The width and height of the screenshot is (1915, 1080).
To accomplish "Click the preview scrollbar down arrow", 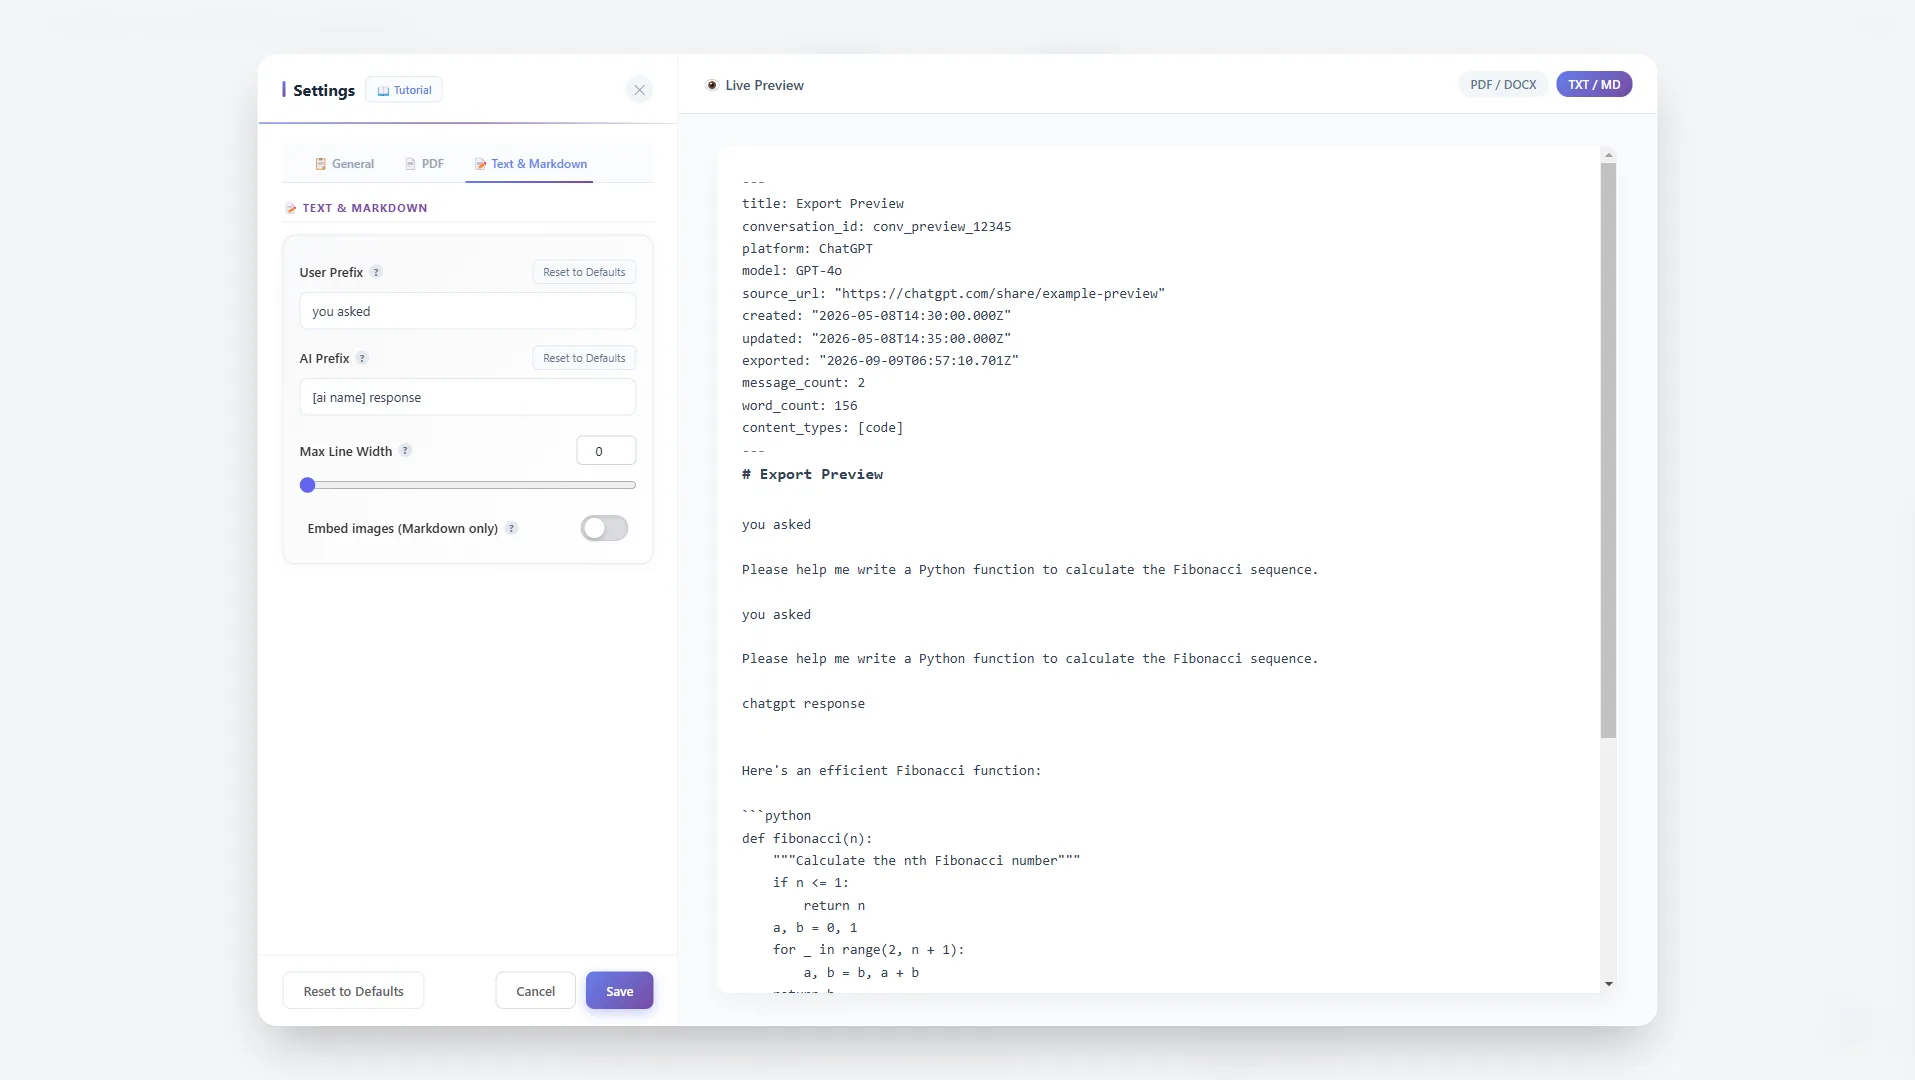I will tap(1608, 984).
